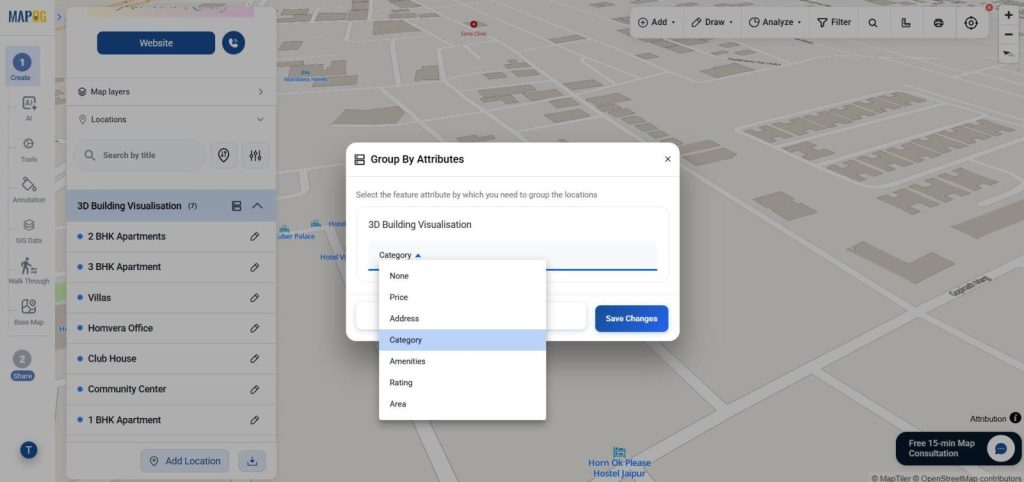1024x482 pixels.
Task: Click the map pin icon beside search
Action: click(223, 155)
